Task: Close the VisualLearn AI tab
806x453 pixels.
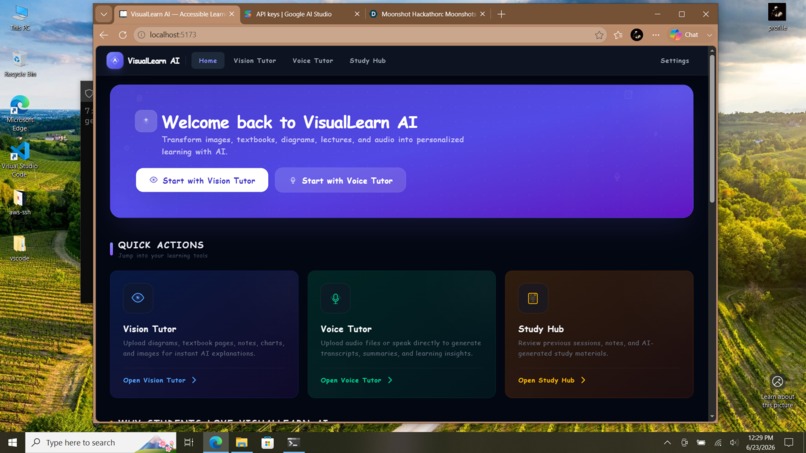Action: click(x=231, y=14)
